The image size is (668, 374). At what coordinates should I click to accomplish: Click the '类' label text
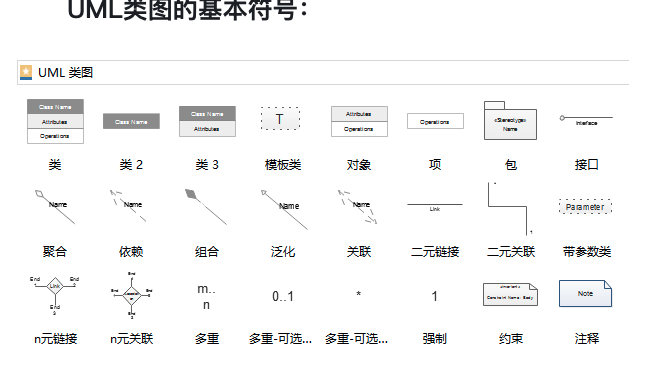coord(55,164)
